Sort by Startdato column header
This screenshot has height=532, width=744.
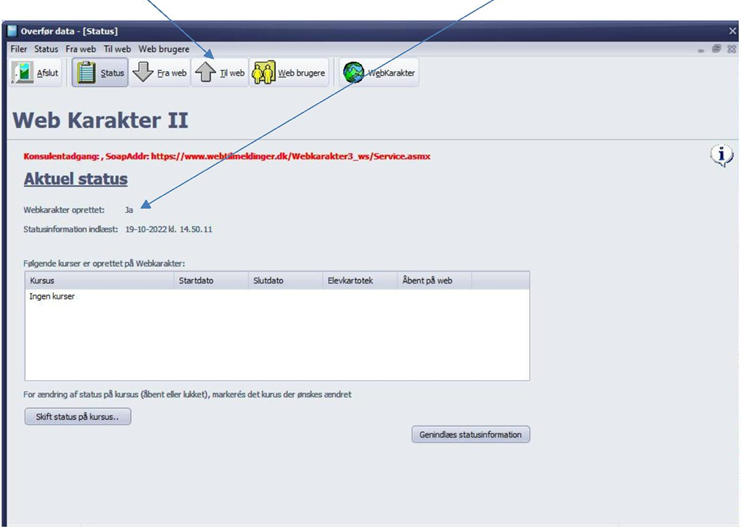coord(211,280)
